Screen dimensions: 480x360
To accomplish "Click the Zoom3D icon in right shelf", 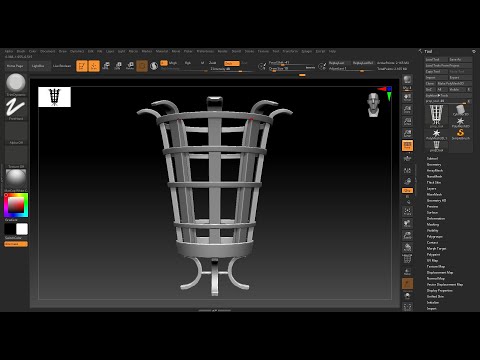I will (x=407, y=235).
